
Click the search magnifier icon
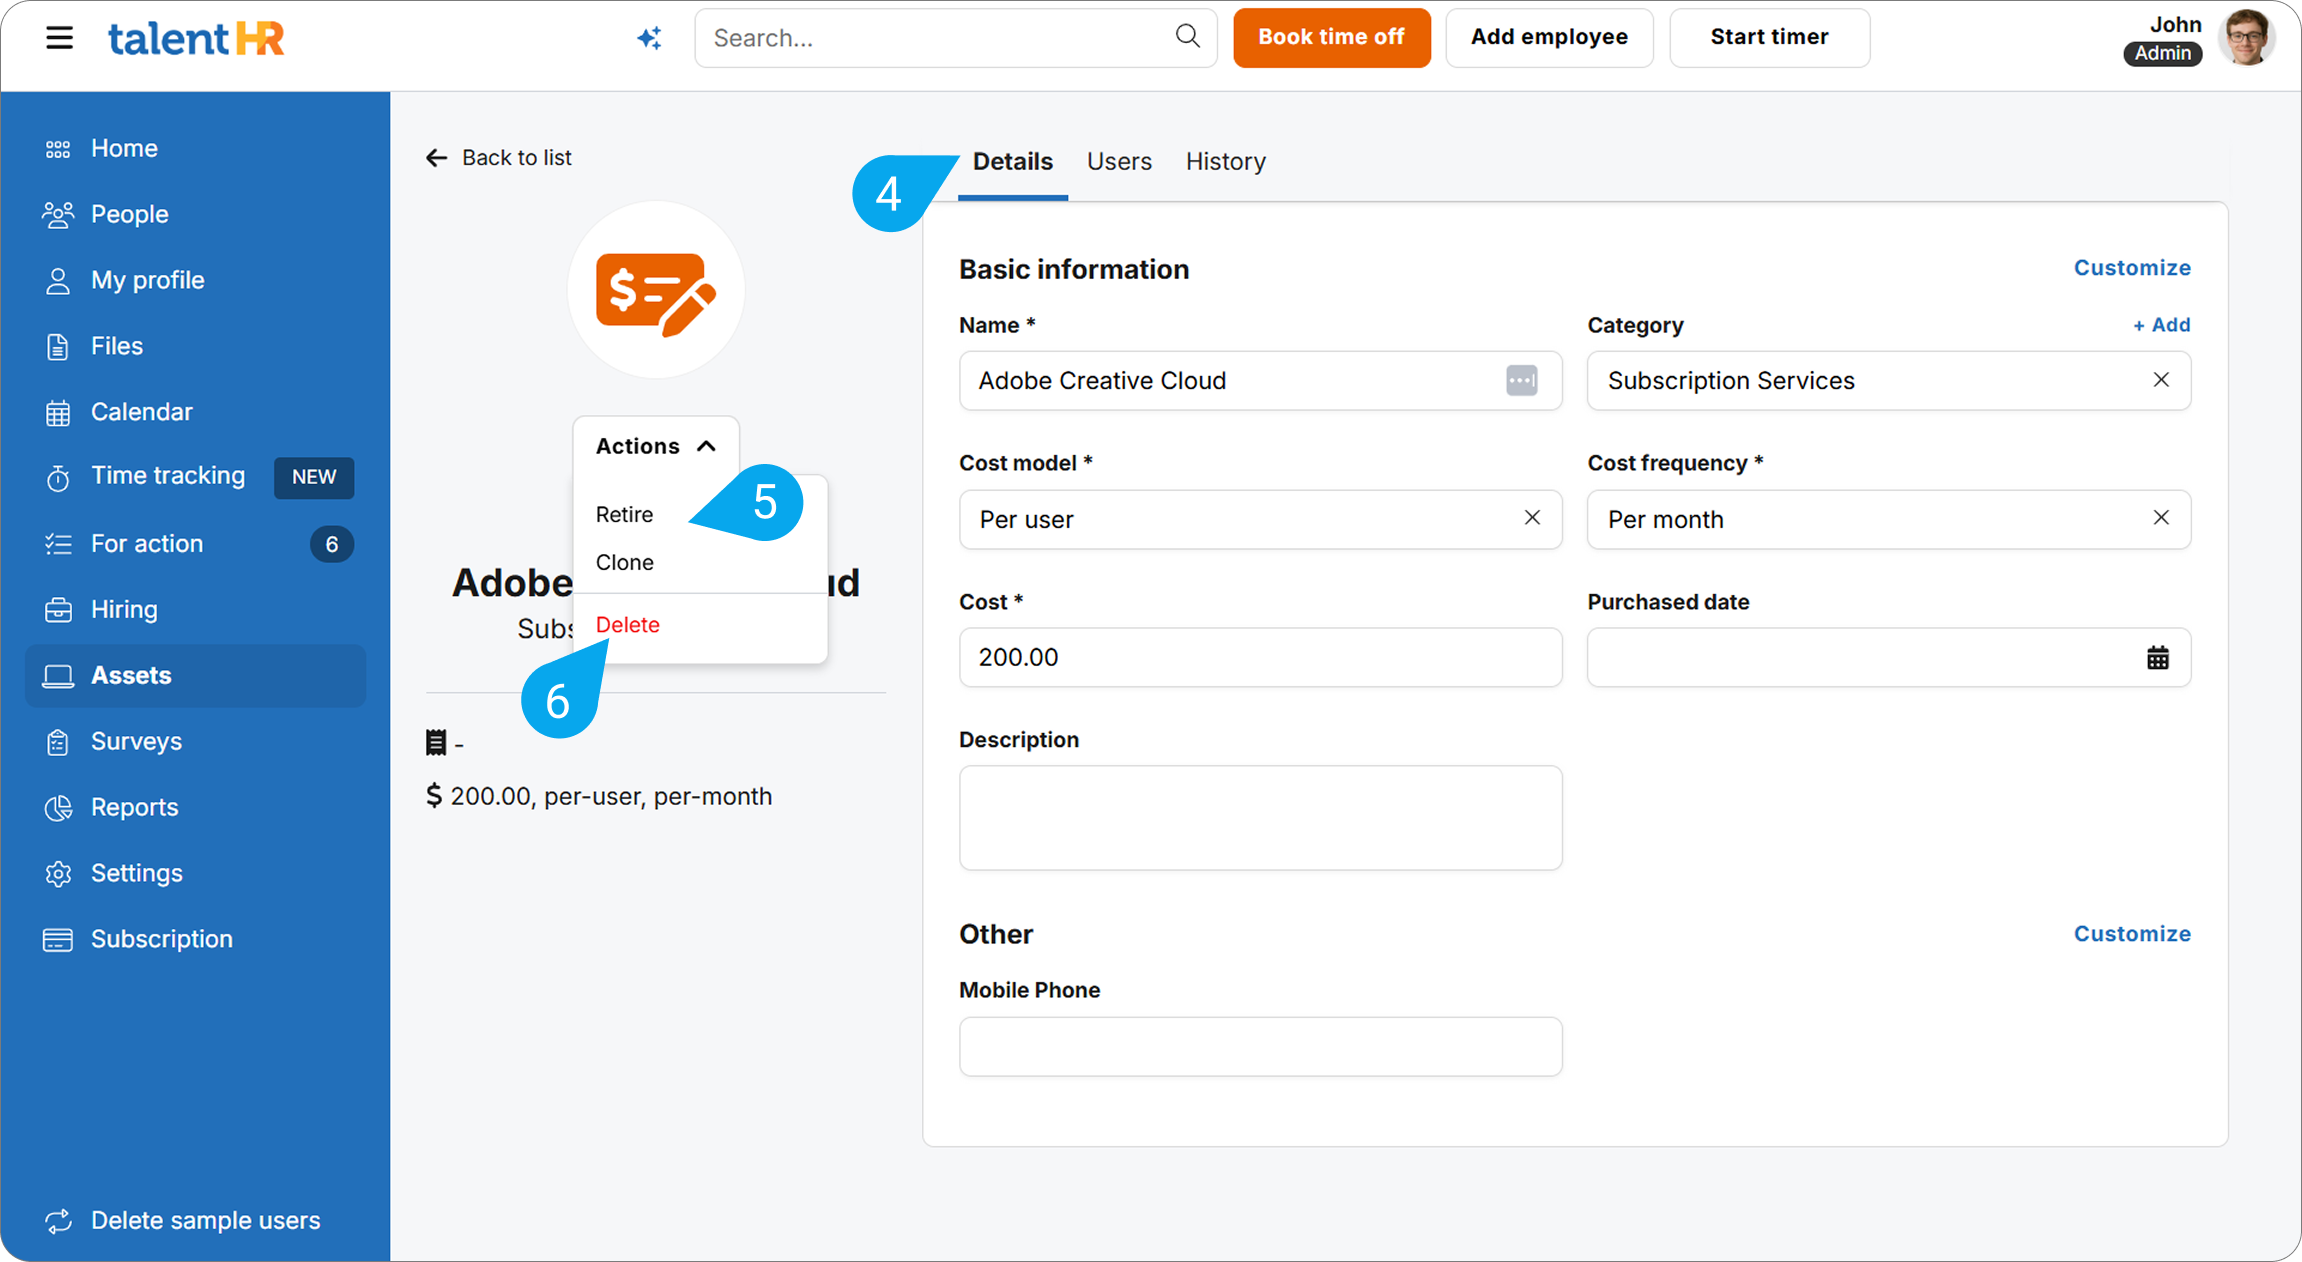[x=1187, y=36]
